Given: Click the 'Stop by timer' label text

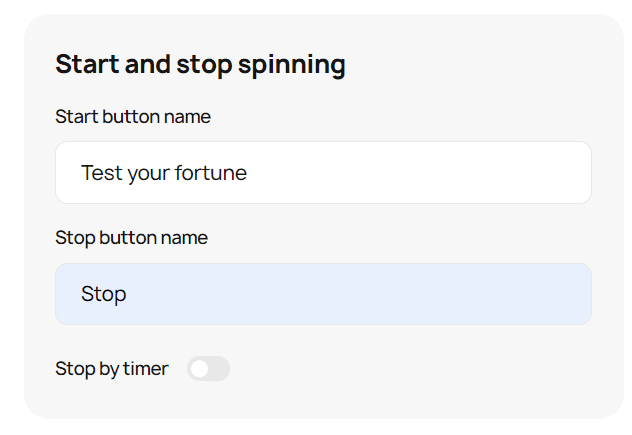Looking at the screenshot, I should pos(112,369).
